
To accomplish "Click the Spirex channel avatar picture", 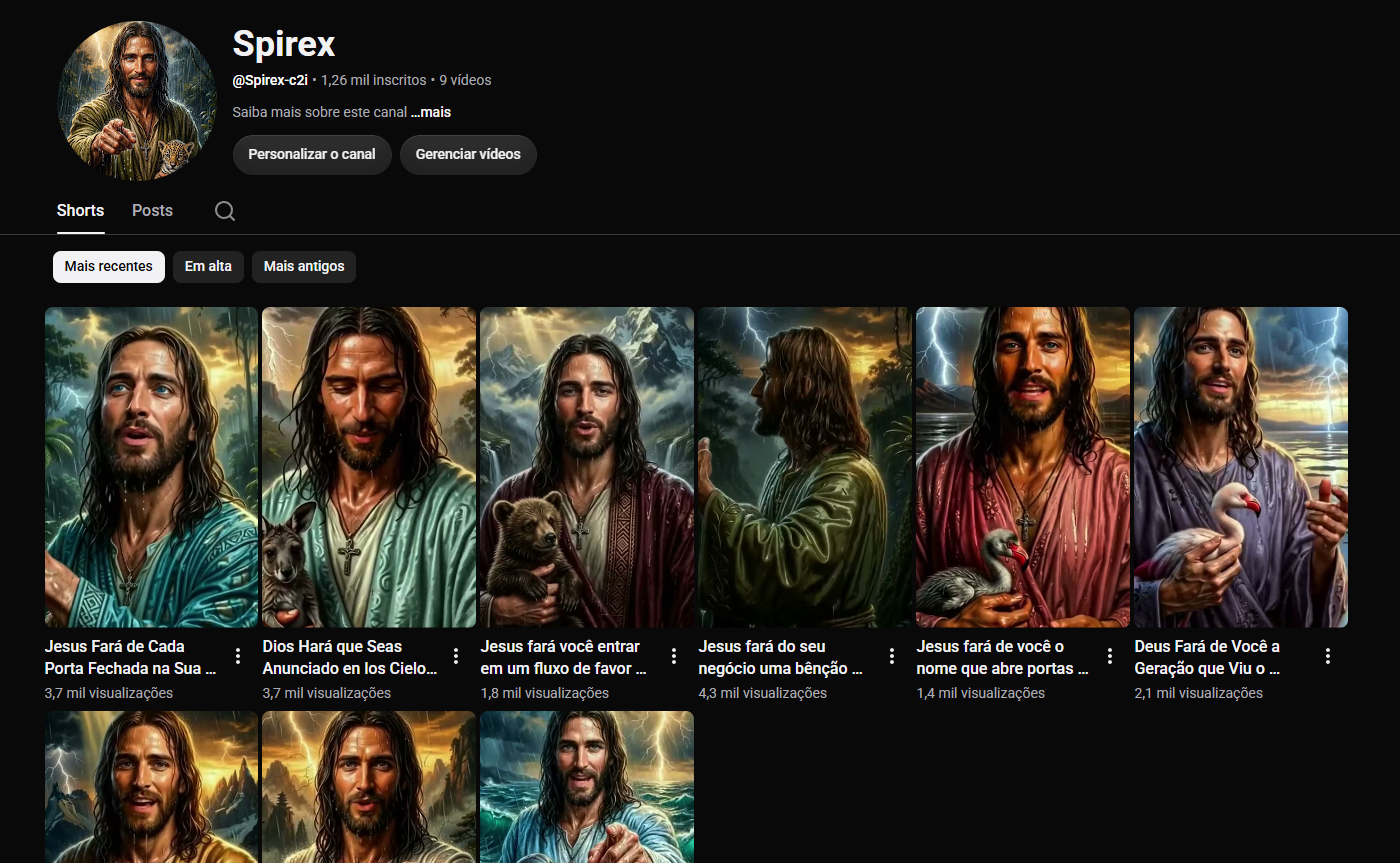I will 138,100.
